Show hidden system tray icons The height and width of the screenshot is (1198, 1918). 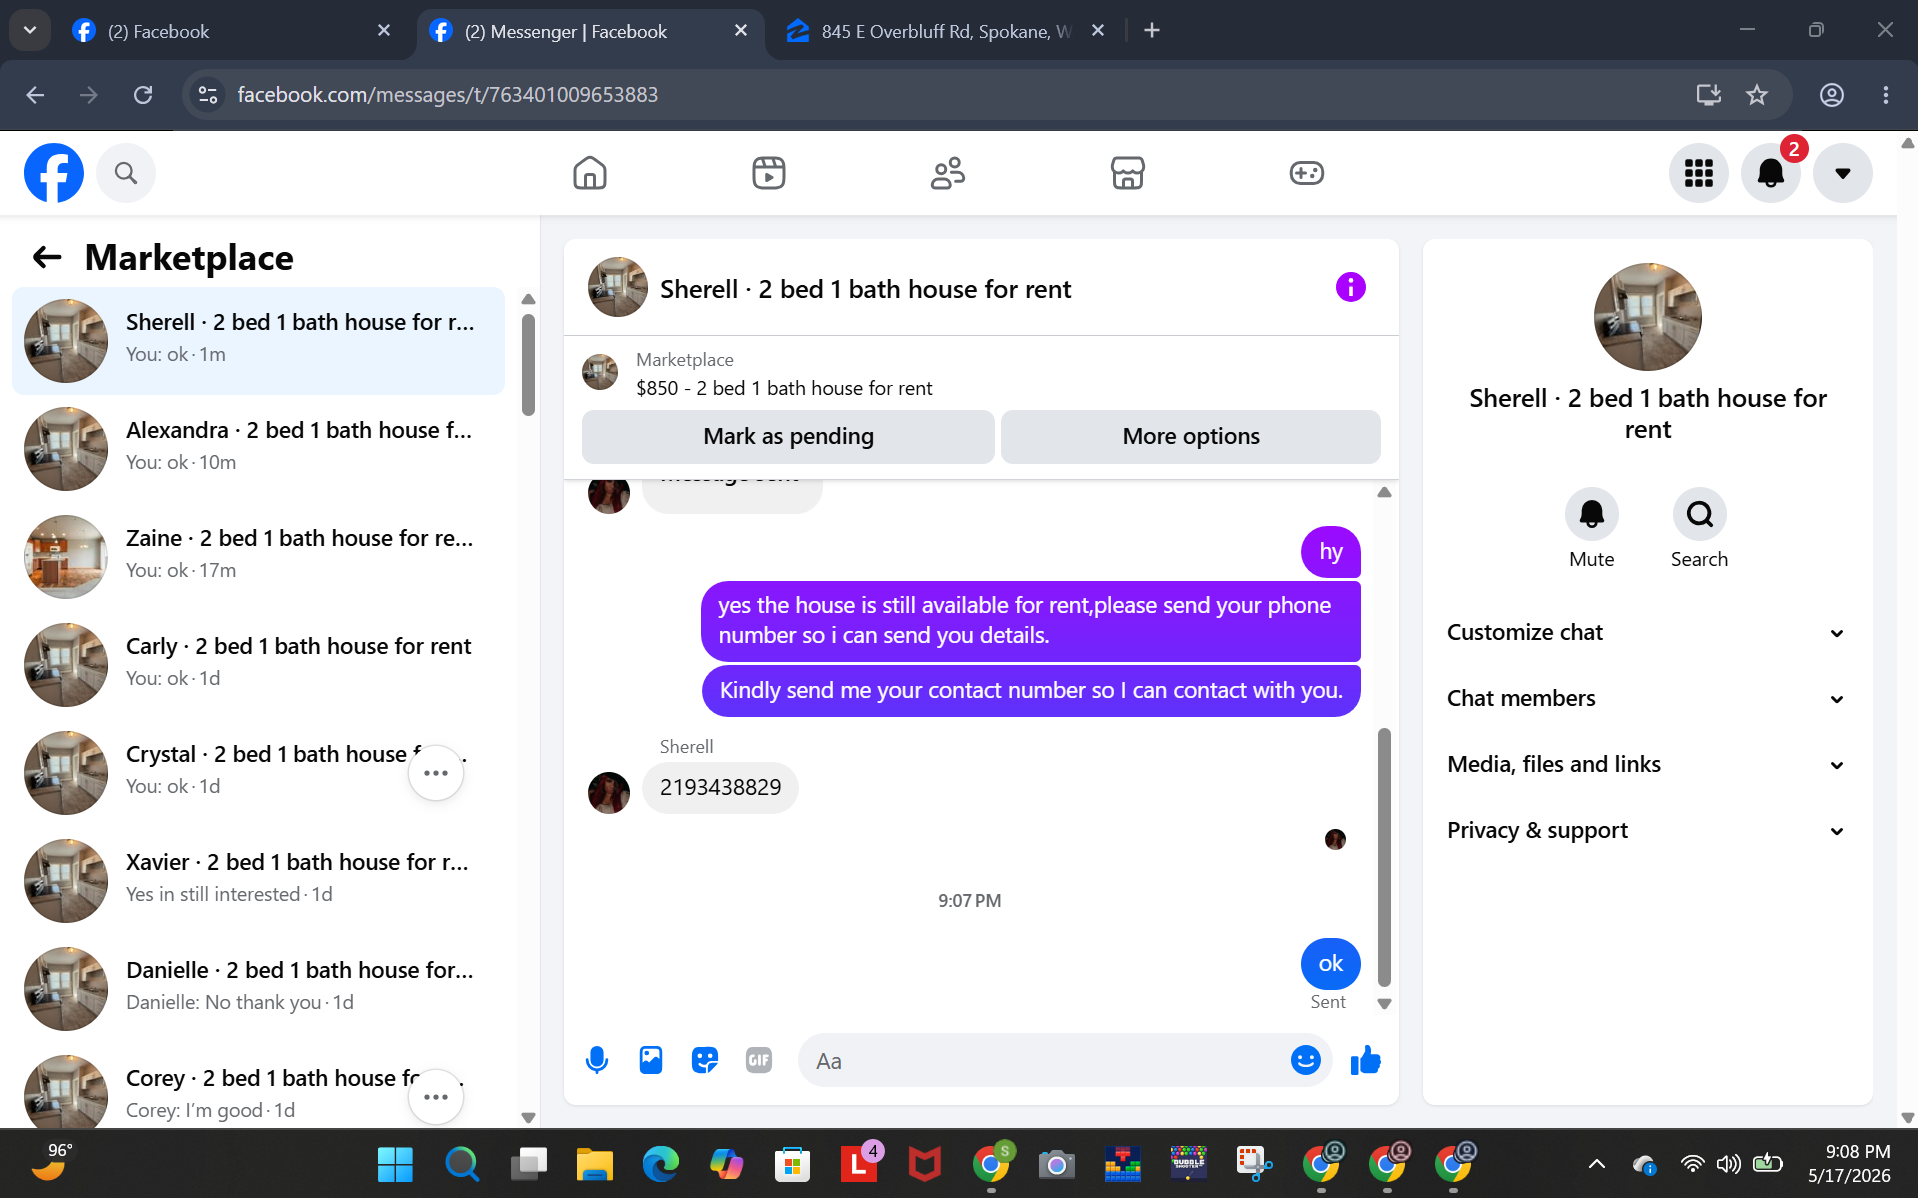tap(1597, 1164)
